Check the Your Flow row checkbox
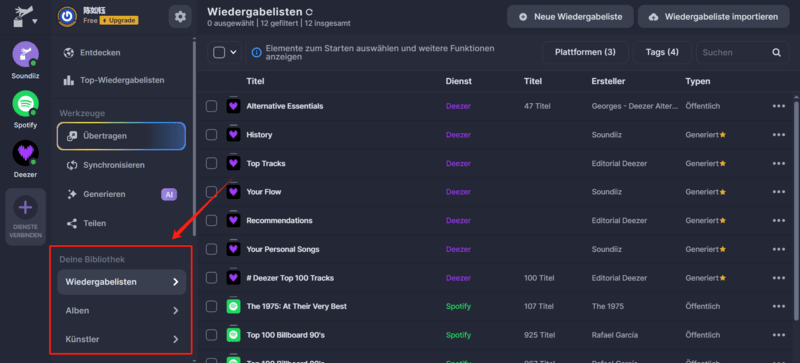Viewport: 800px width, 363px height. tap(211, 192)
